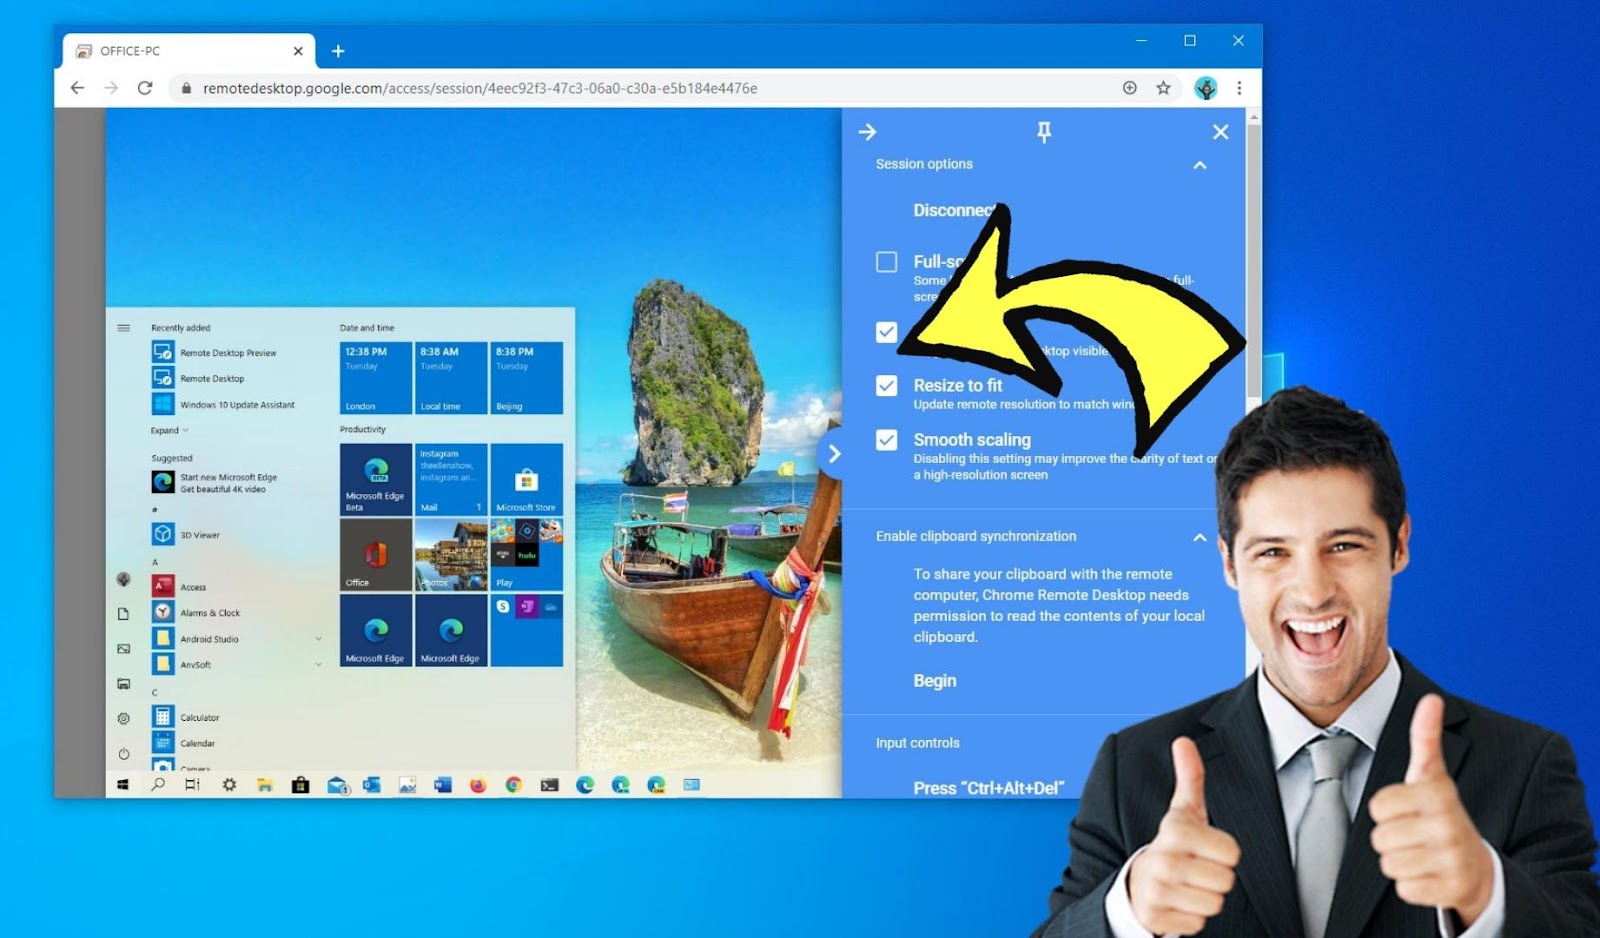The image size is (1600, 938).
Task: Uncheck the Smooth scaling checkbox
Action: click(x=886, y=440)
